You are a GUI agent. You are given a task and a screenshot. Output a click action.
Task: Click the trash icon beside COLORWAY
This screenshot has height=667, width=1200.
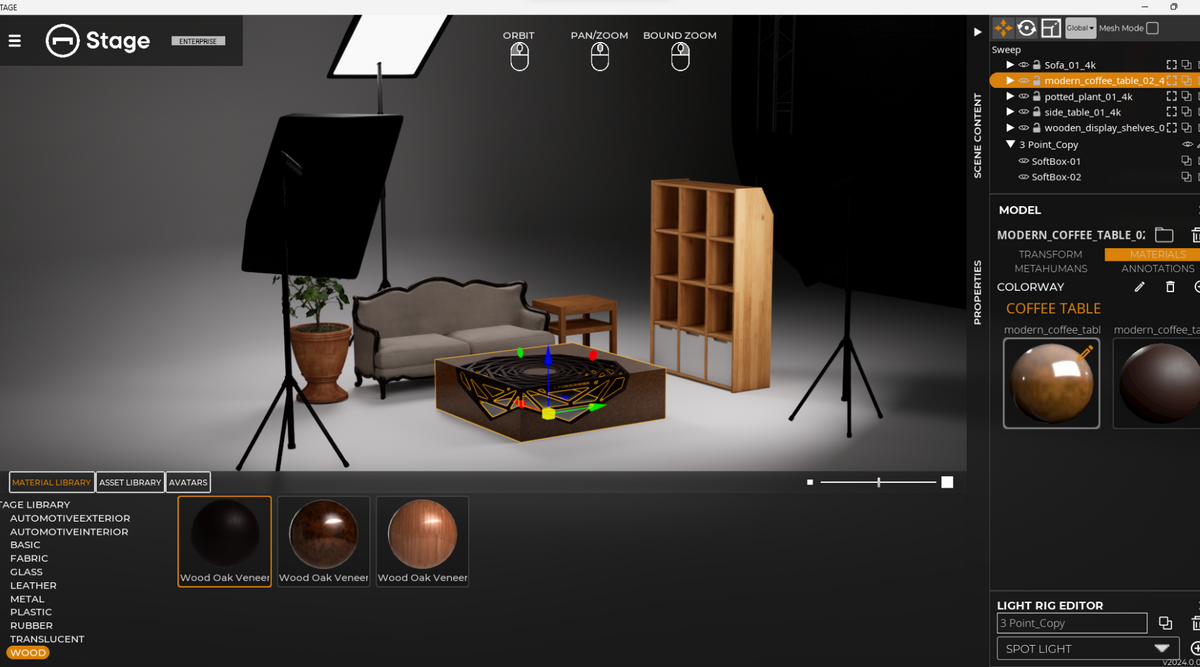click(1170, 287)
